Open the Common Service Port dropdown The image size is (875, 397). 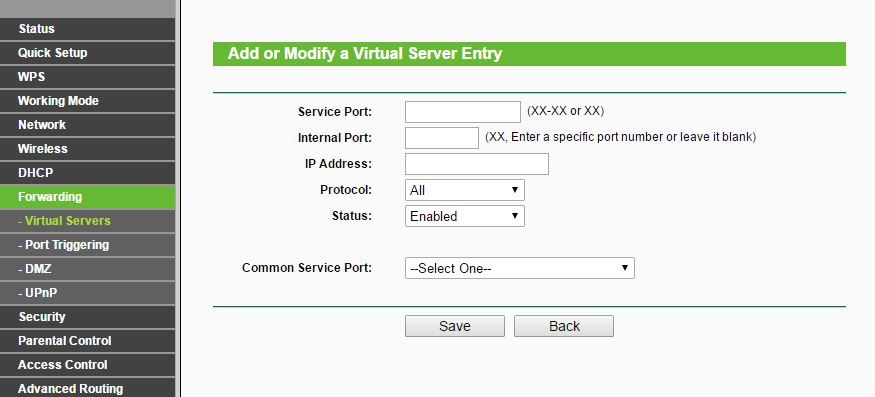click(x=520, y=268)
